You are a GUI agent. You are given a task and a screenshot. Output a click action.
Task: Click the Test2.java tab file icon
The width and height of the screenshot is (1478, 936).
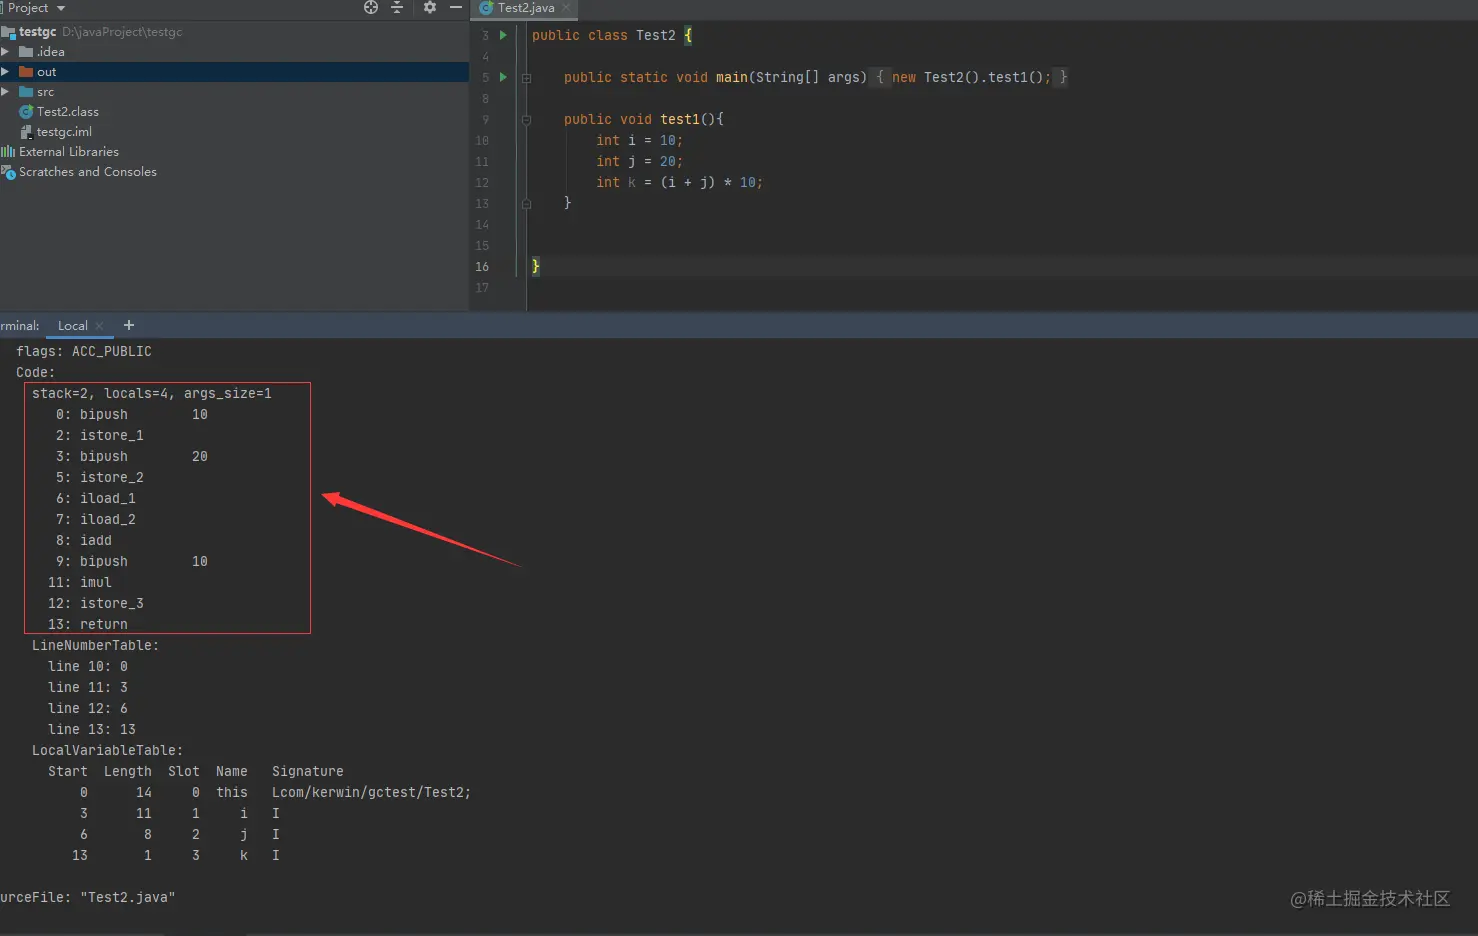(x=486, y=8)
